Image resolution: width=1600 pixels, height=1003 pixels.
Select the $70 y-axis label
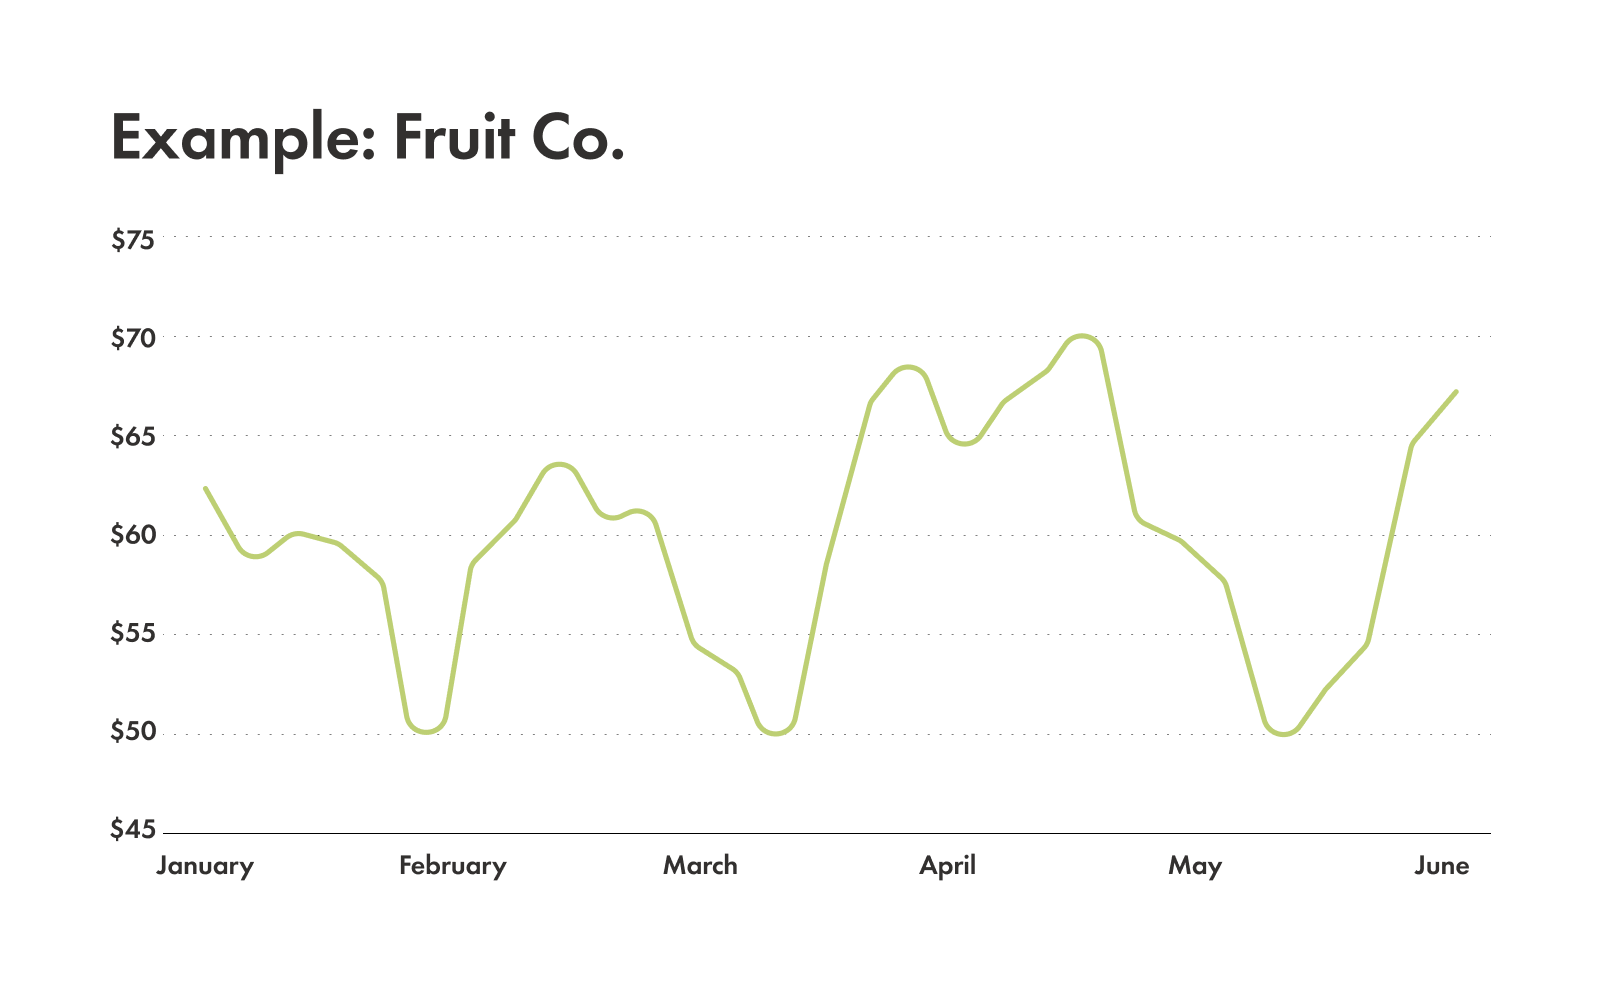[133, 338]
